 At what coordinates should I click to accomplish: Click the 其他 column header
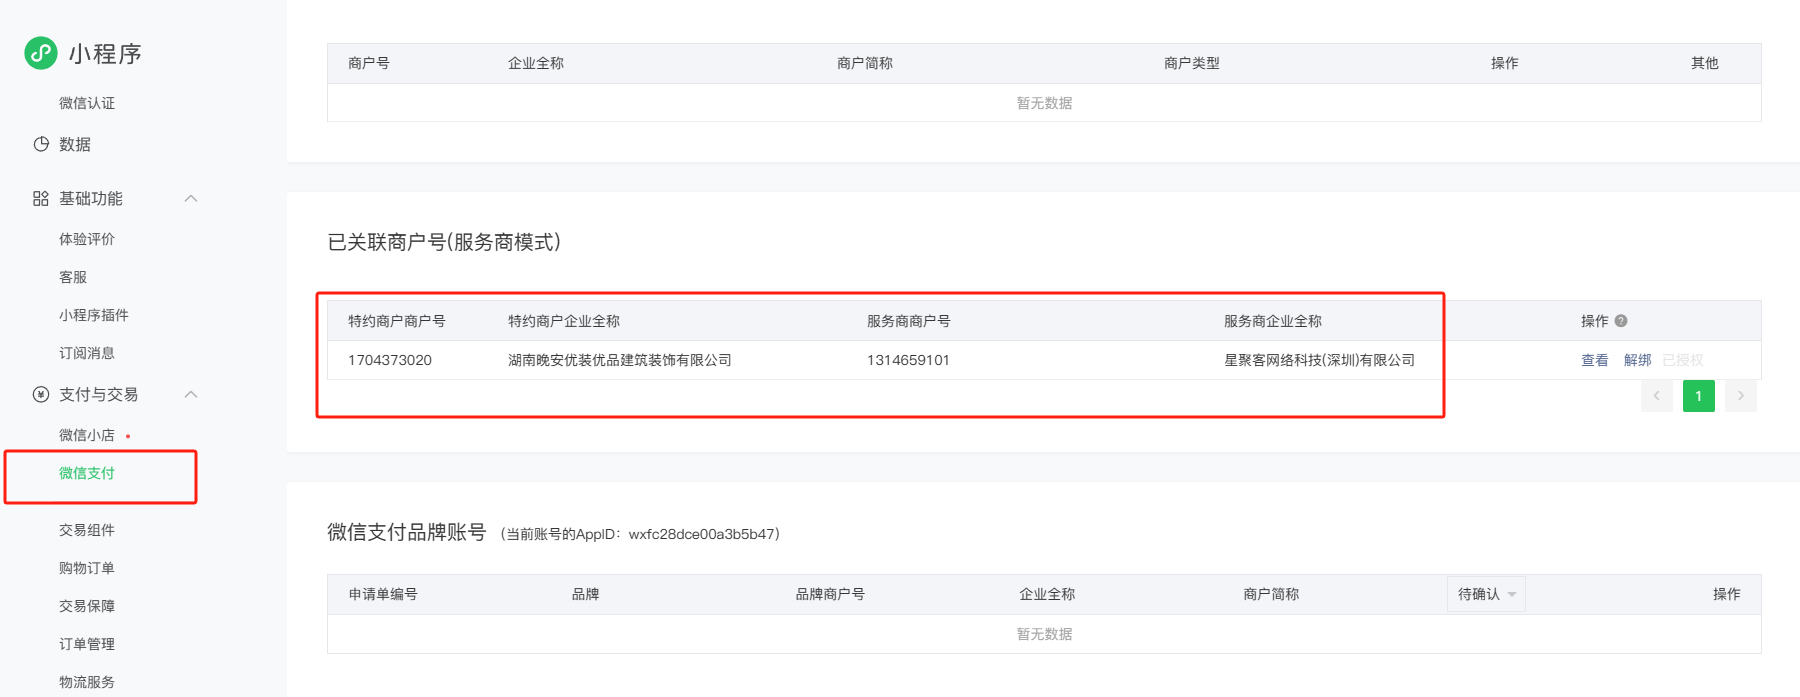(x=1705, y=63)
